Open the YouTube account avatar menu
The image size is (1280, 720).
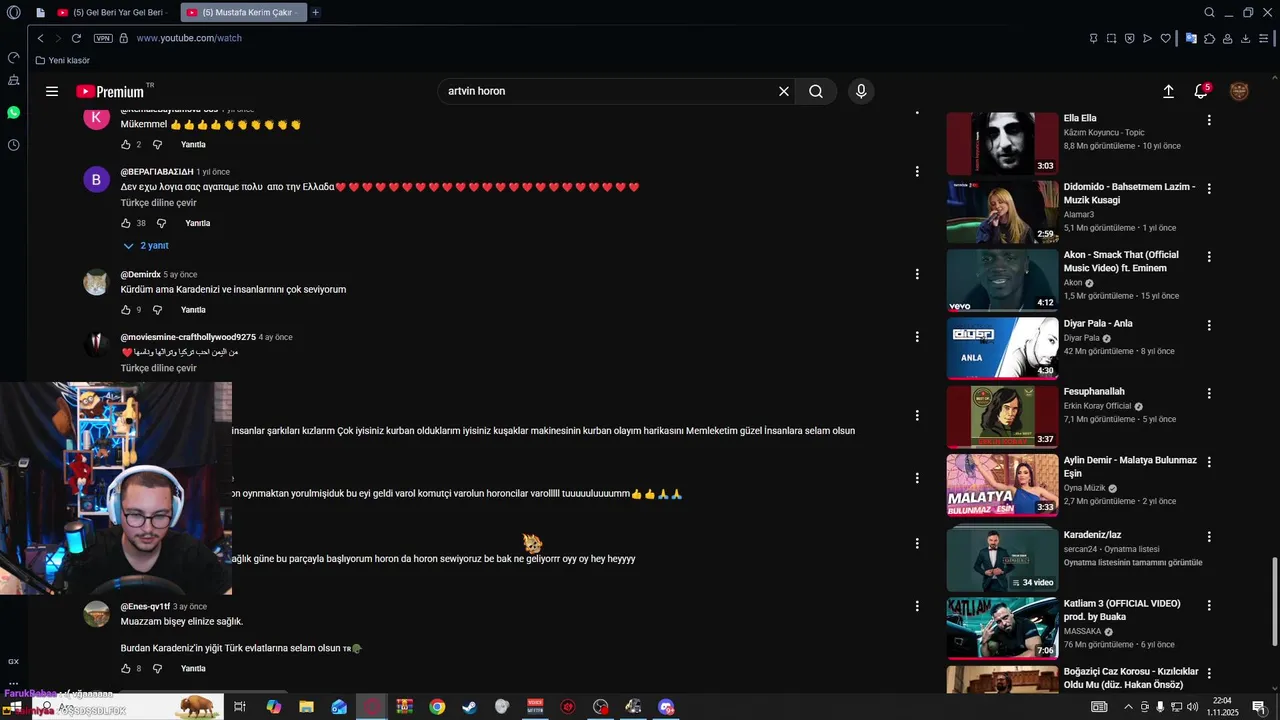(1239, 91)
